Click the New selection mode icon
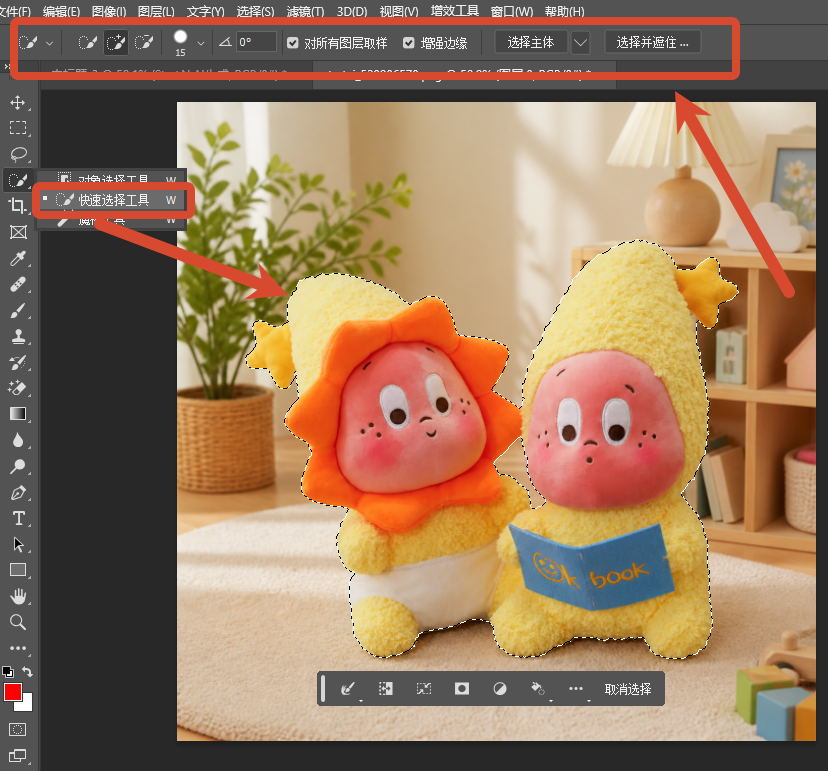The height and width of the screenshot is (771, 828). pyautogui.click(x=88, y=42)
